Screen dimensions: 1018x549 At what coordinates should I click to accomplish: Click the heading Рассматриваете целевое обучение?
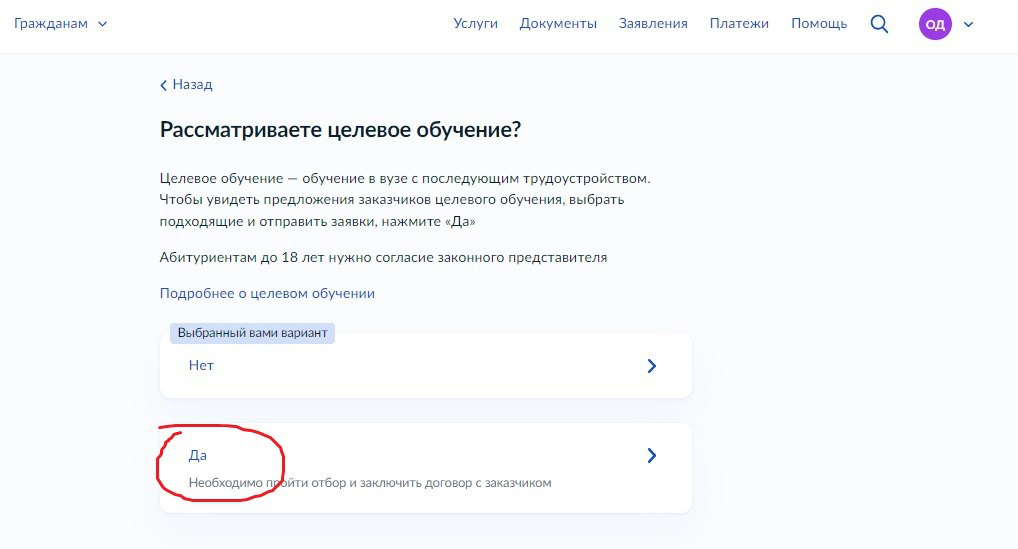(340, 130)
